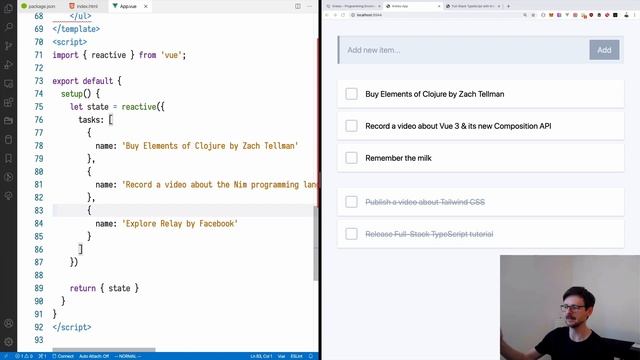Click the task text 'Remember the milk'

(398, 158)
